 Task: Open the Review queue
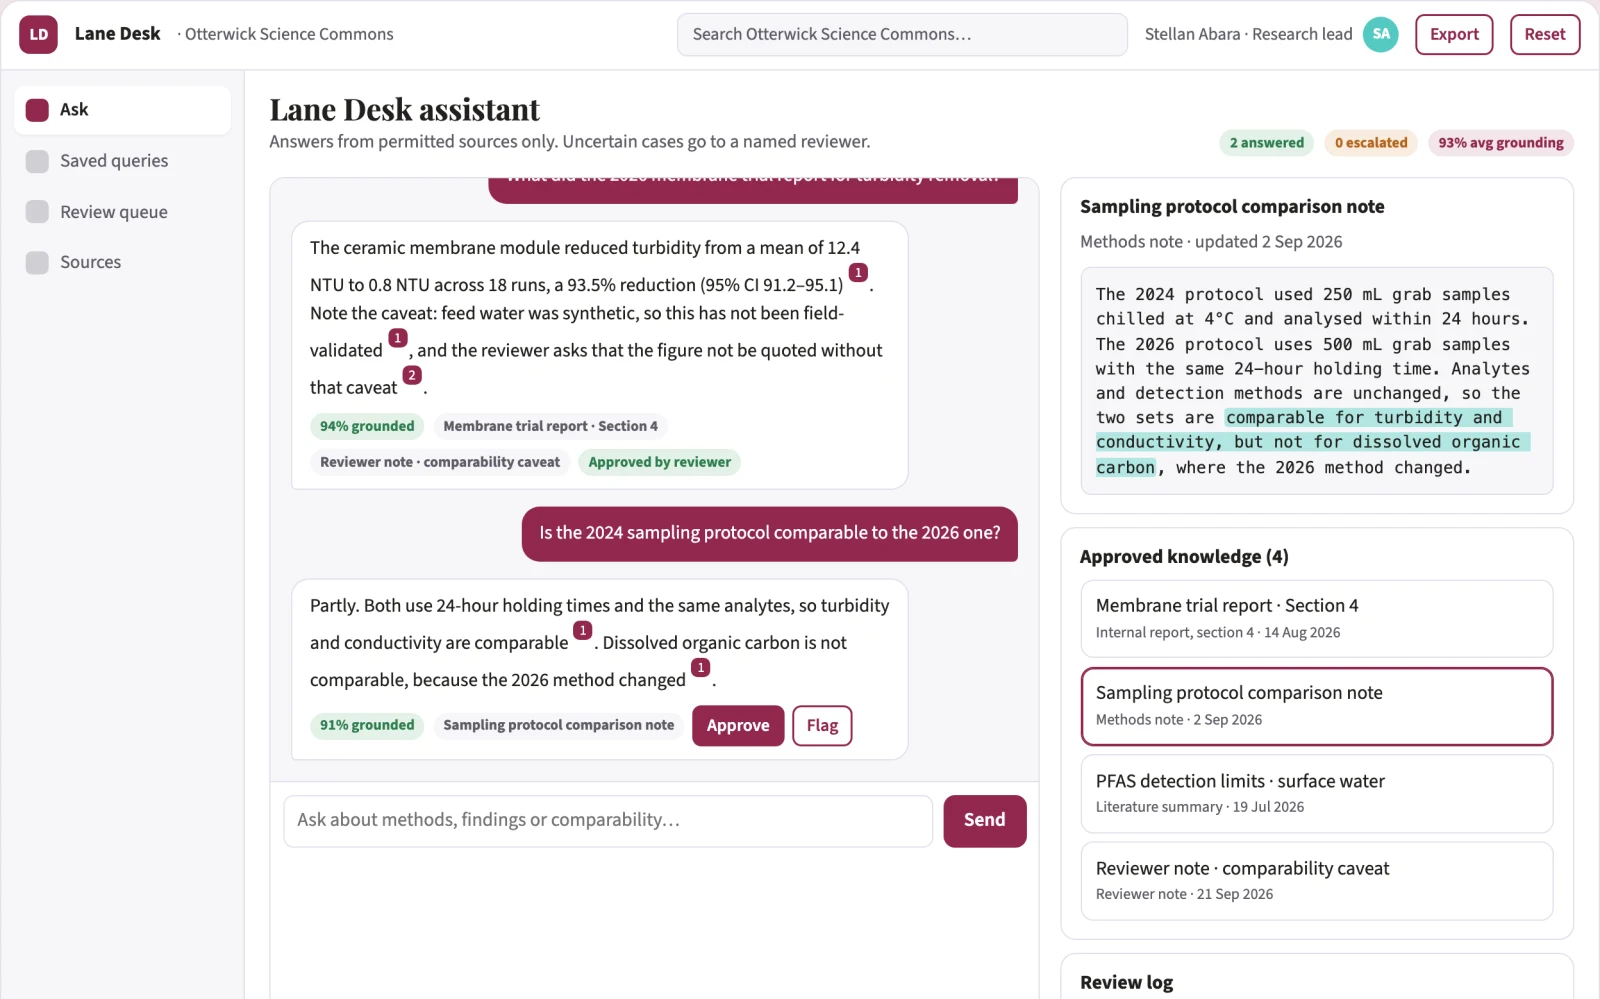tap(122, 212)
